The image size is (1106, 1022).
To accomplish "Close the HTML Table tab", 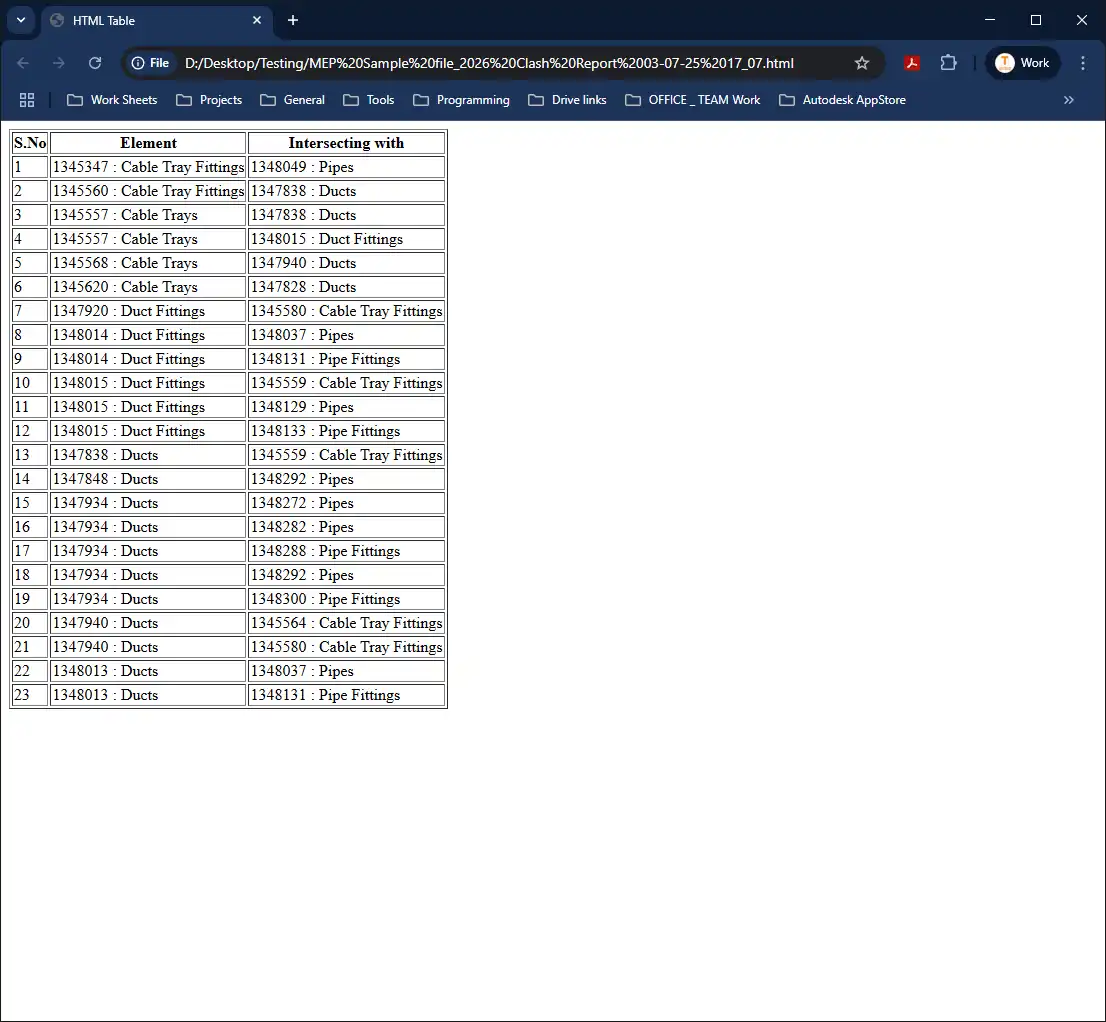I will point(257,20).
